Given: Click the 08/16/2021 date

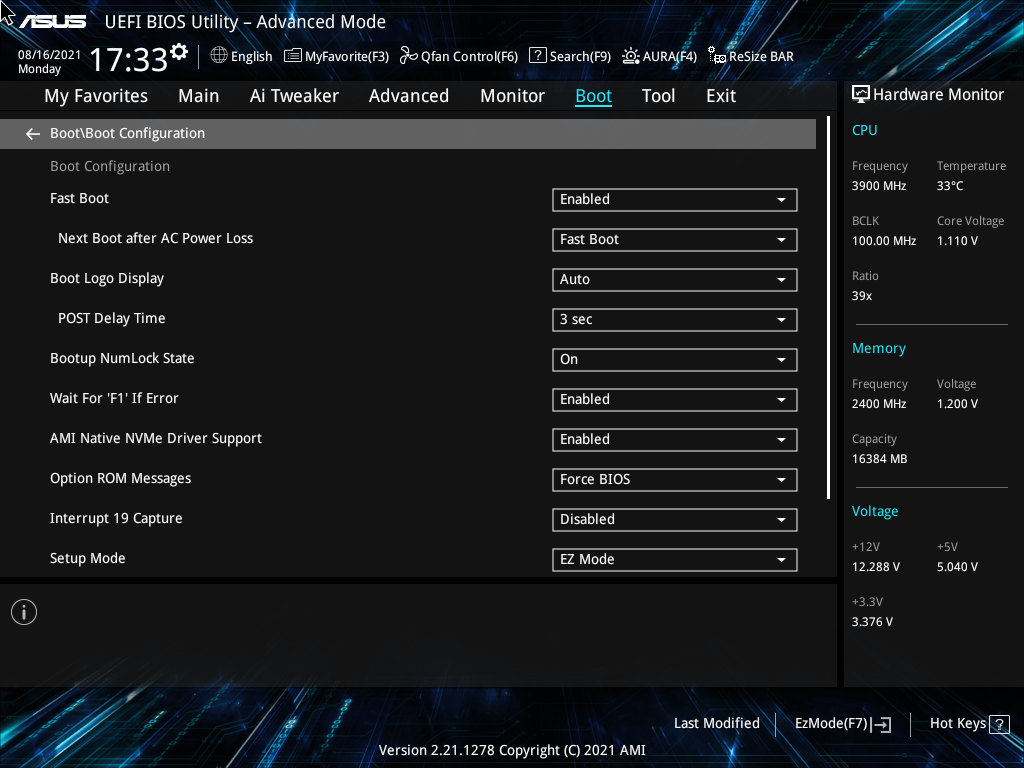Looking at the screenshot, I should pos(49,55).
